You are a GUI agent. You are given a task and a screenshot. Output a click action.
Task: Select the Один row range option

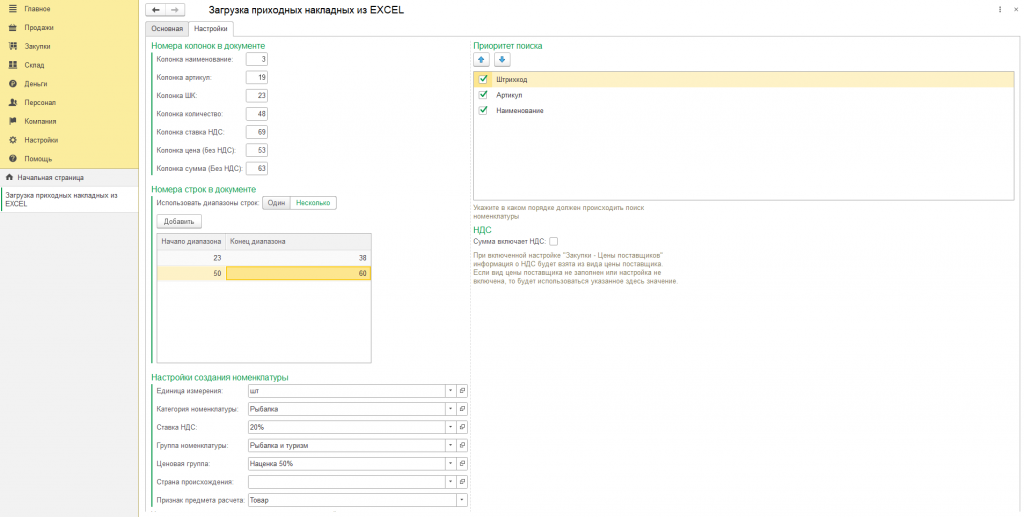276,203
